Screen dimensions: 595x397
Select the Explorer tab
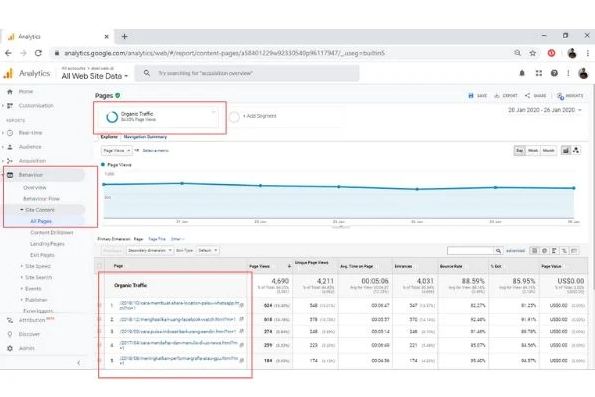tap(109, 137)
